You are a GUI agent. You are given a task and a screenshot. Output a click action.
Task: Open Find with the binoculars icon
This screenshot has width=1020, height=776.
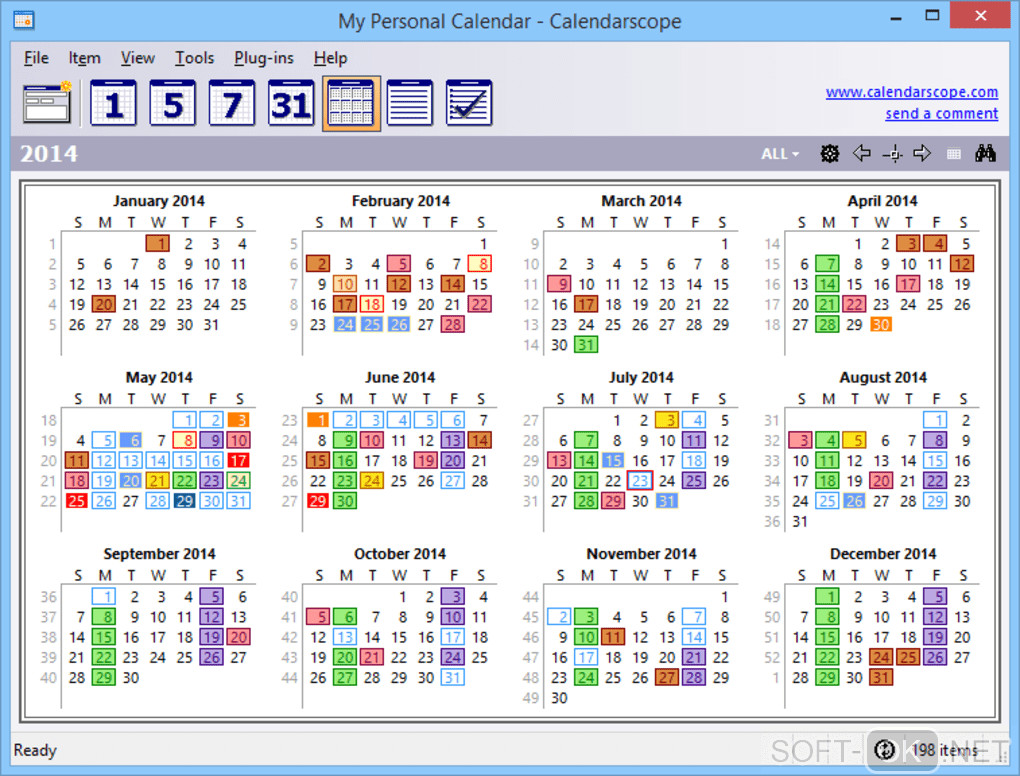point(986,154)
